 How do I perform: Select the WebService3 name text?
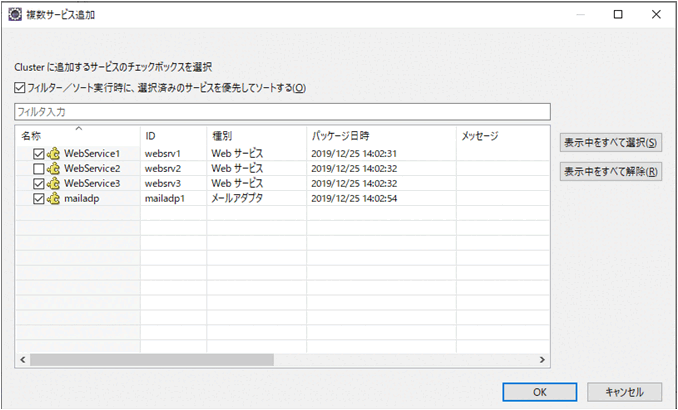pyautogui.click(x=92, y=183)
